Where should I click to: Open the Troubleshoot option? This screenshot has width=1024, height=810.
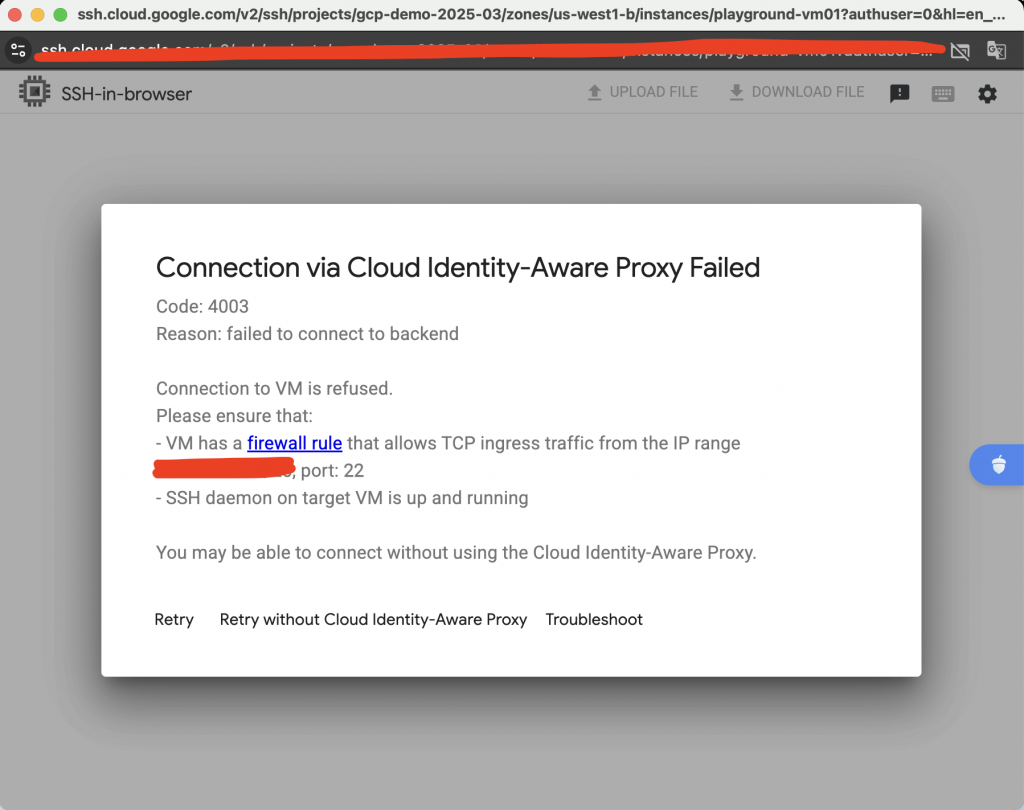pos(594,620)
